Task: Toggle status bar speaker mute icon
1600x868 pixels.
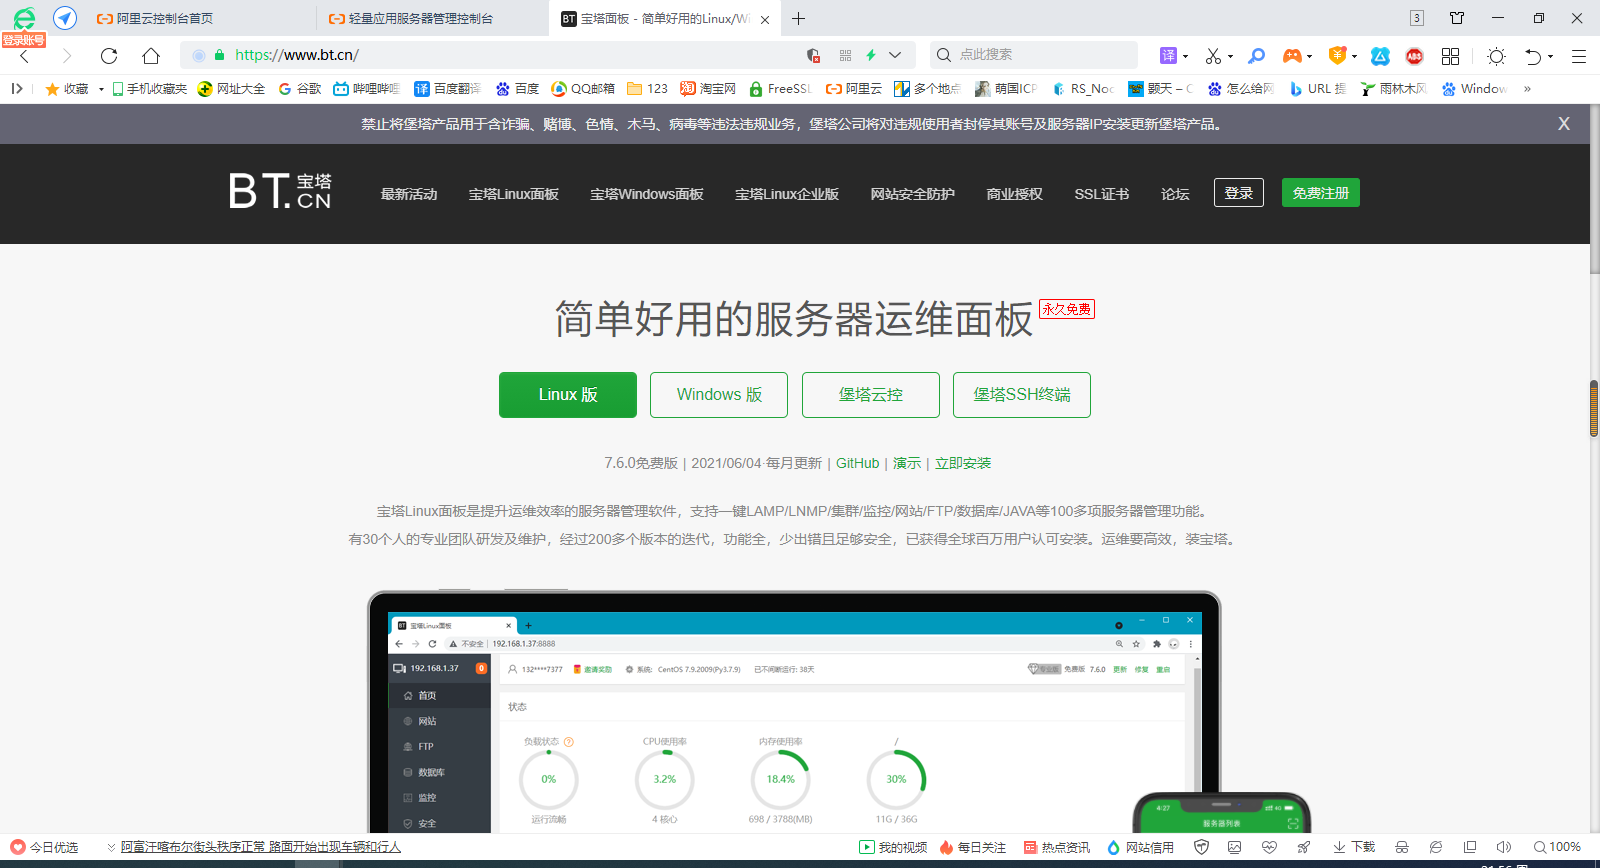Action: click(1503, 847)
